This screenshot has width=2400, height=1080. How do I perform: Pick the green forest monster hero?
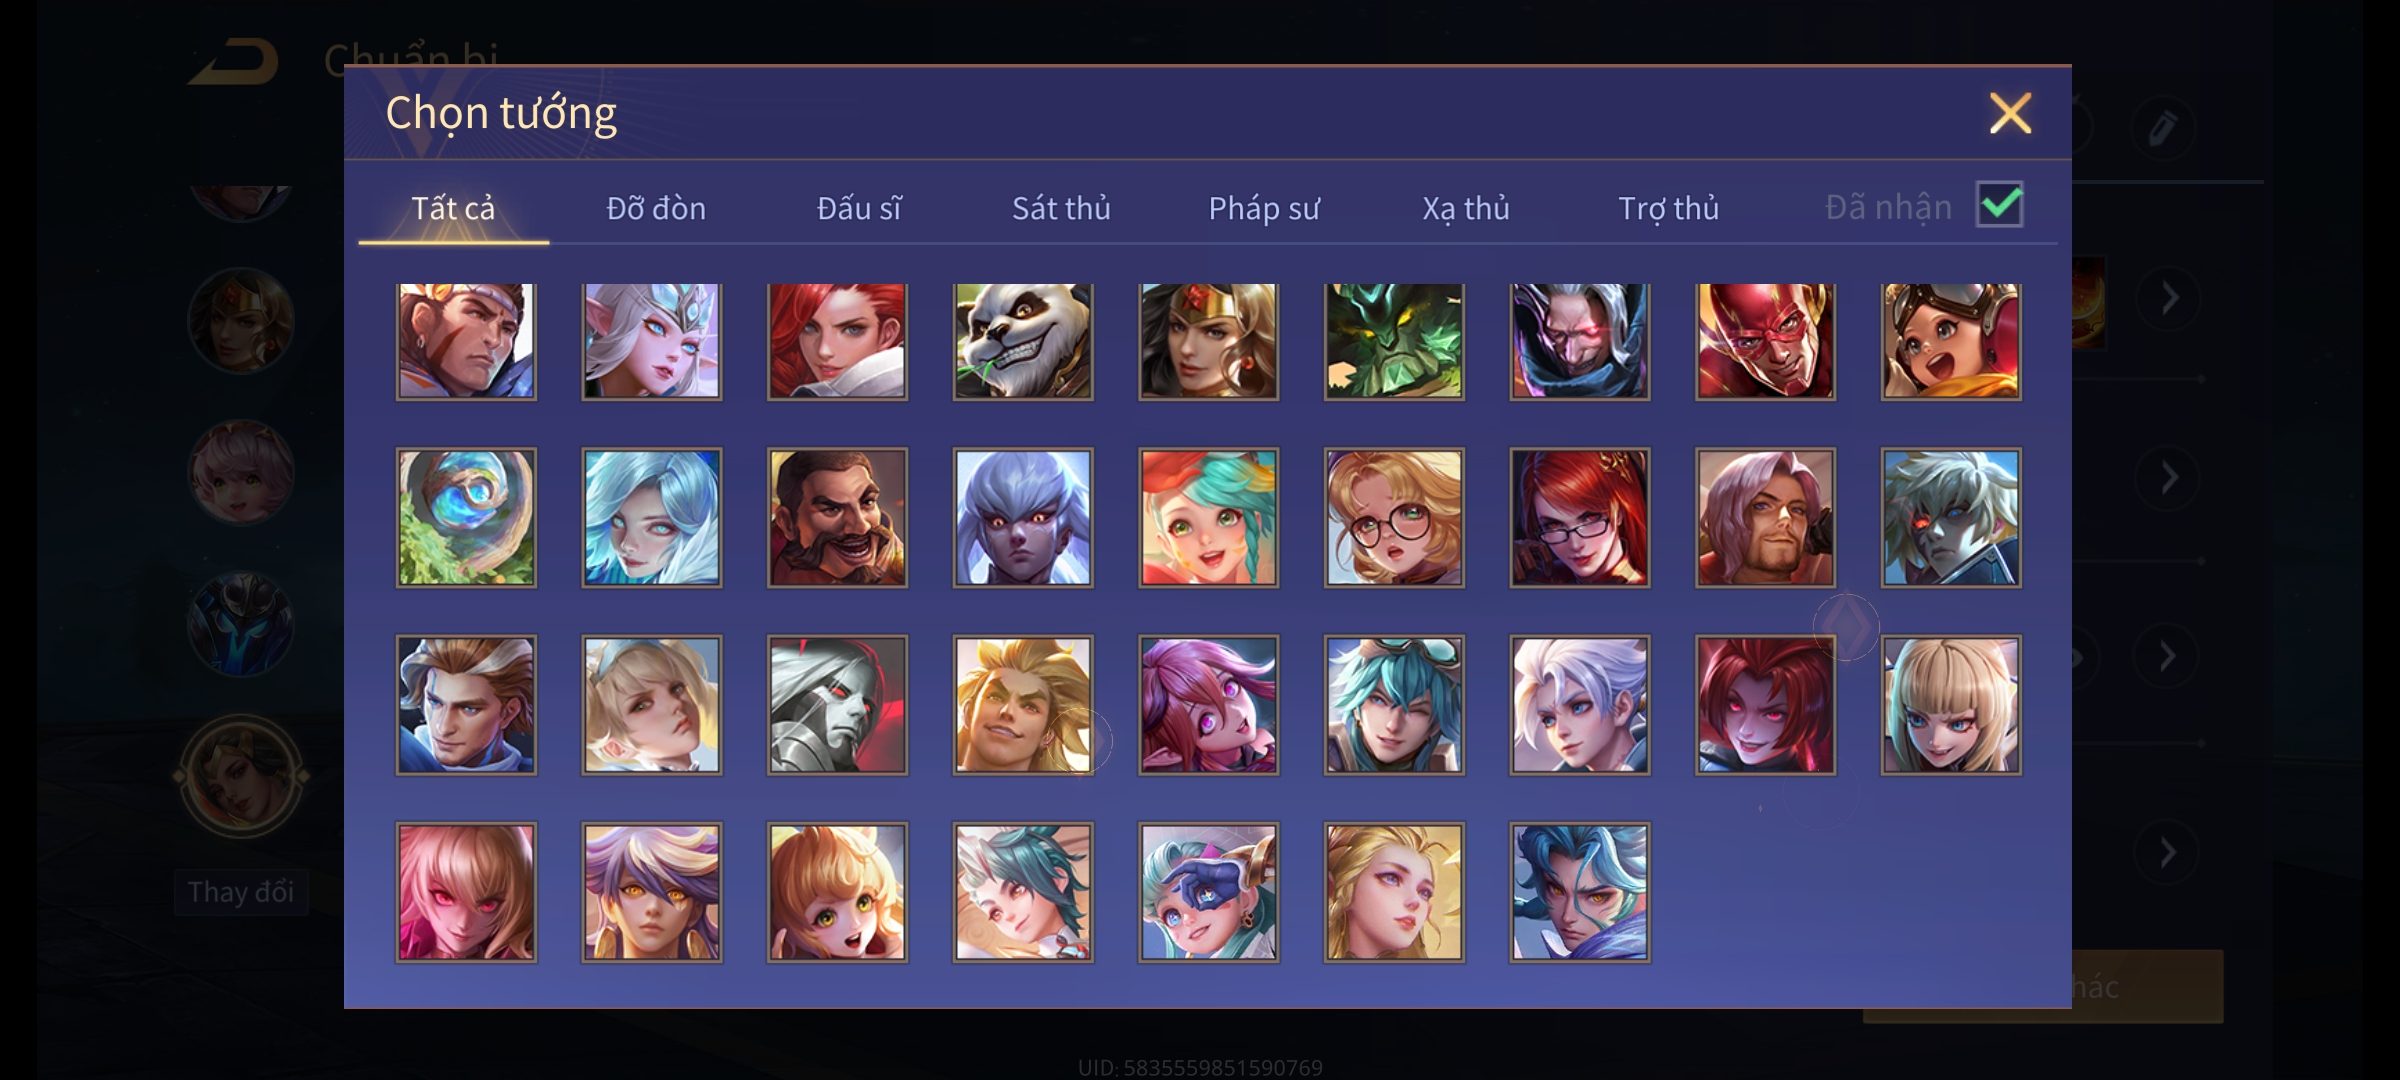click(1394, 341)
